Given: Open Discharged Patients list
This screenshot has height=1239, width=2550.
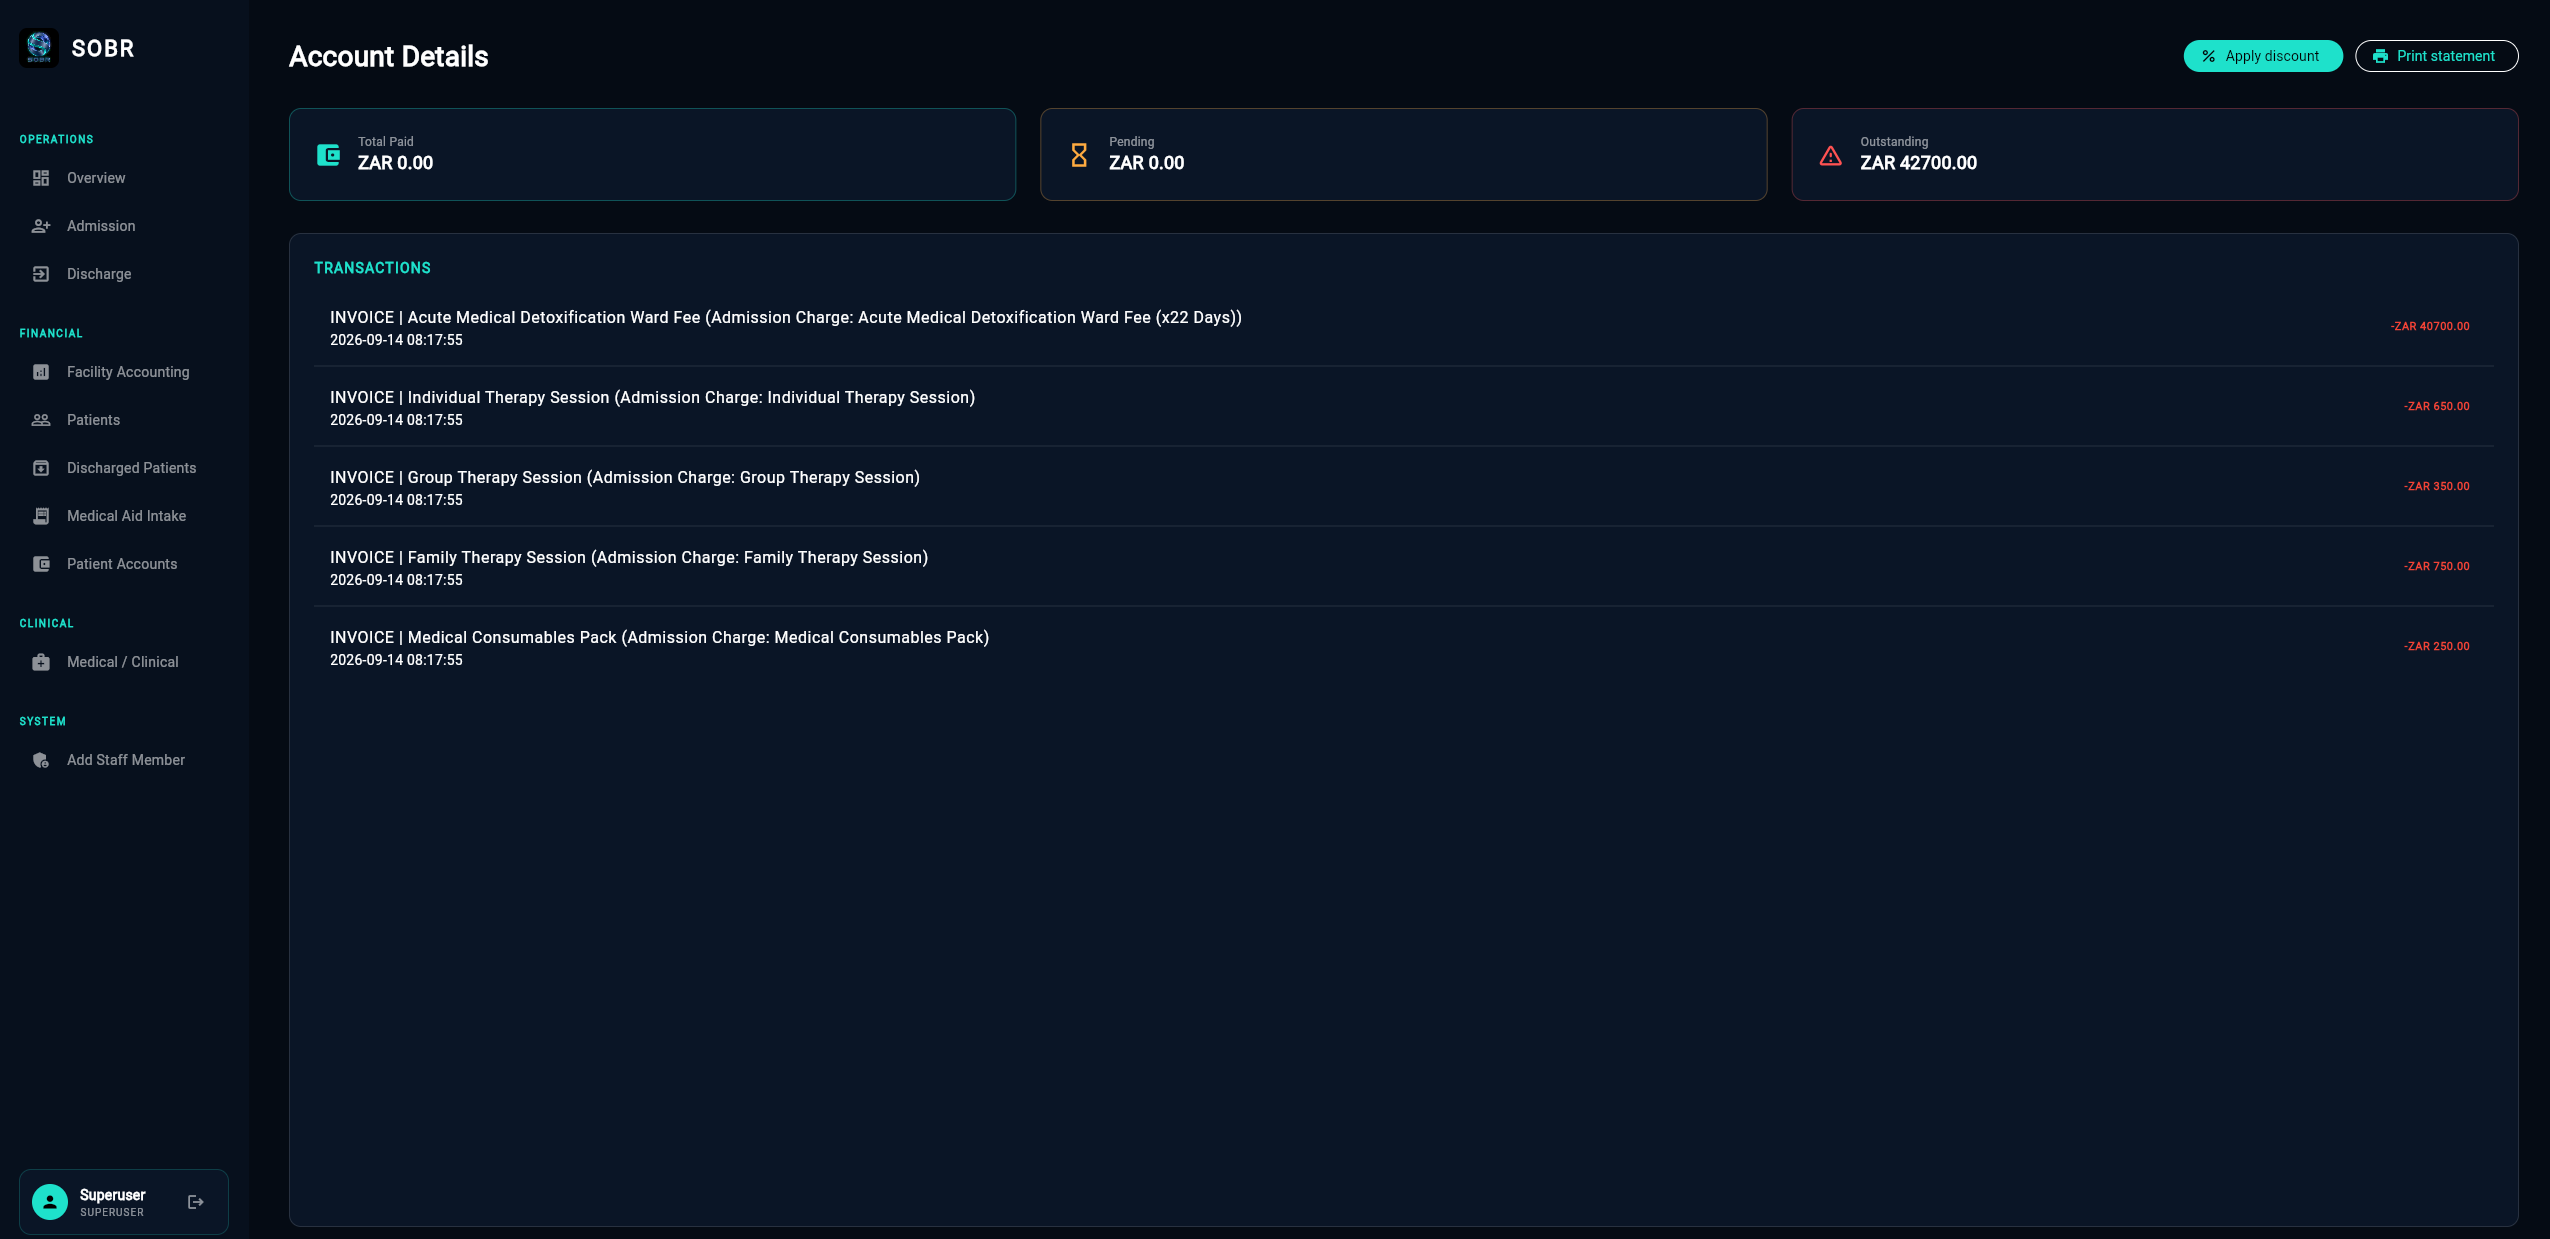Looking at the screenshot, I should coord(124,468).
